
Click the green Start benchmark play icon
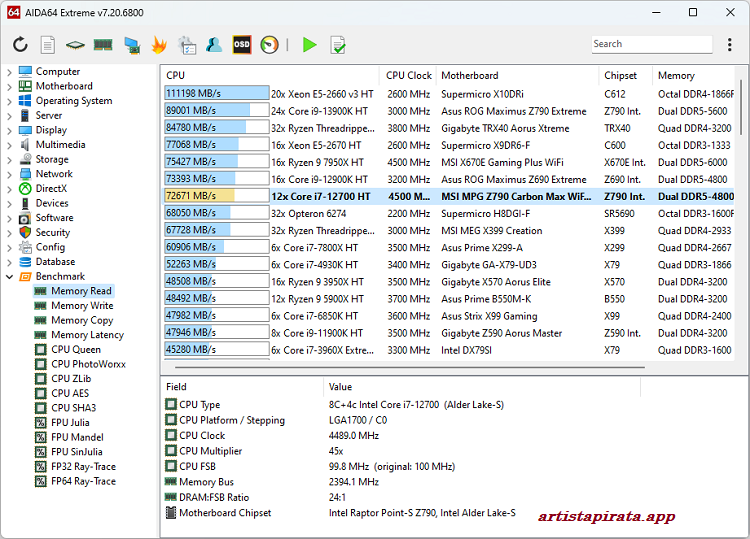tap(310, 44)
